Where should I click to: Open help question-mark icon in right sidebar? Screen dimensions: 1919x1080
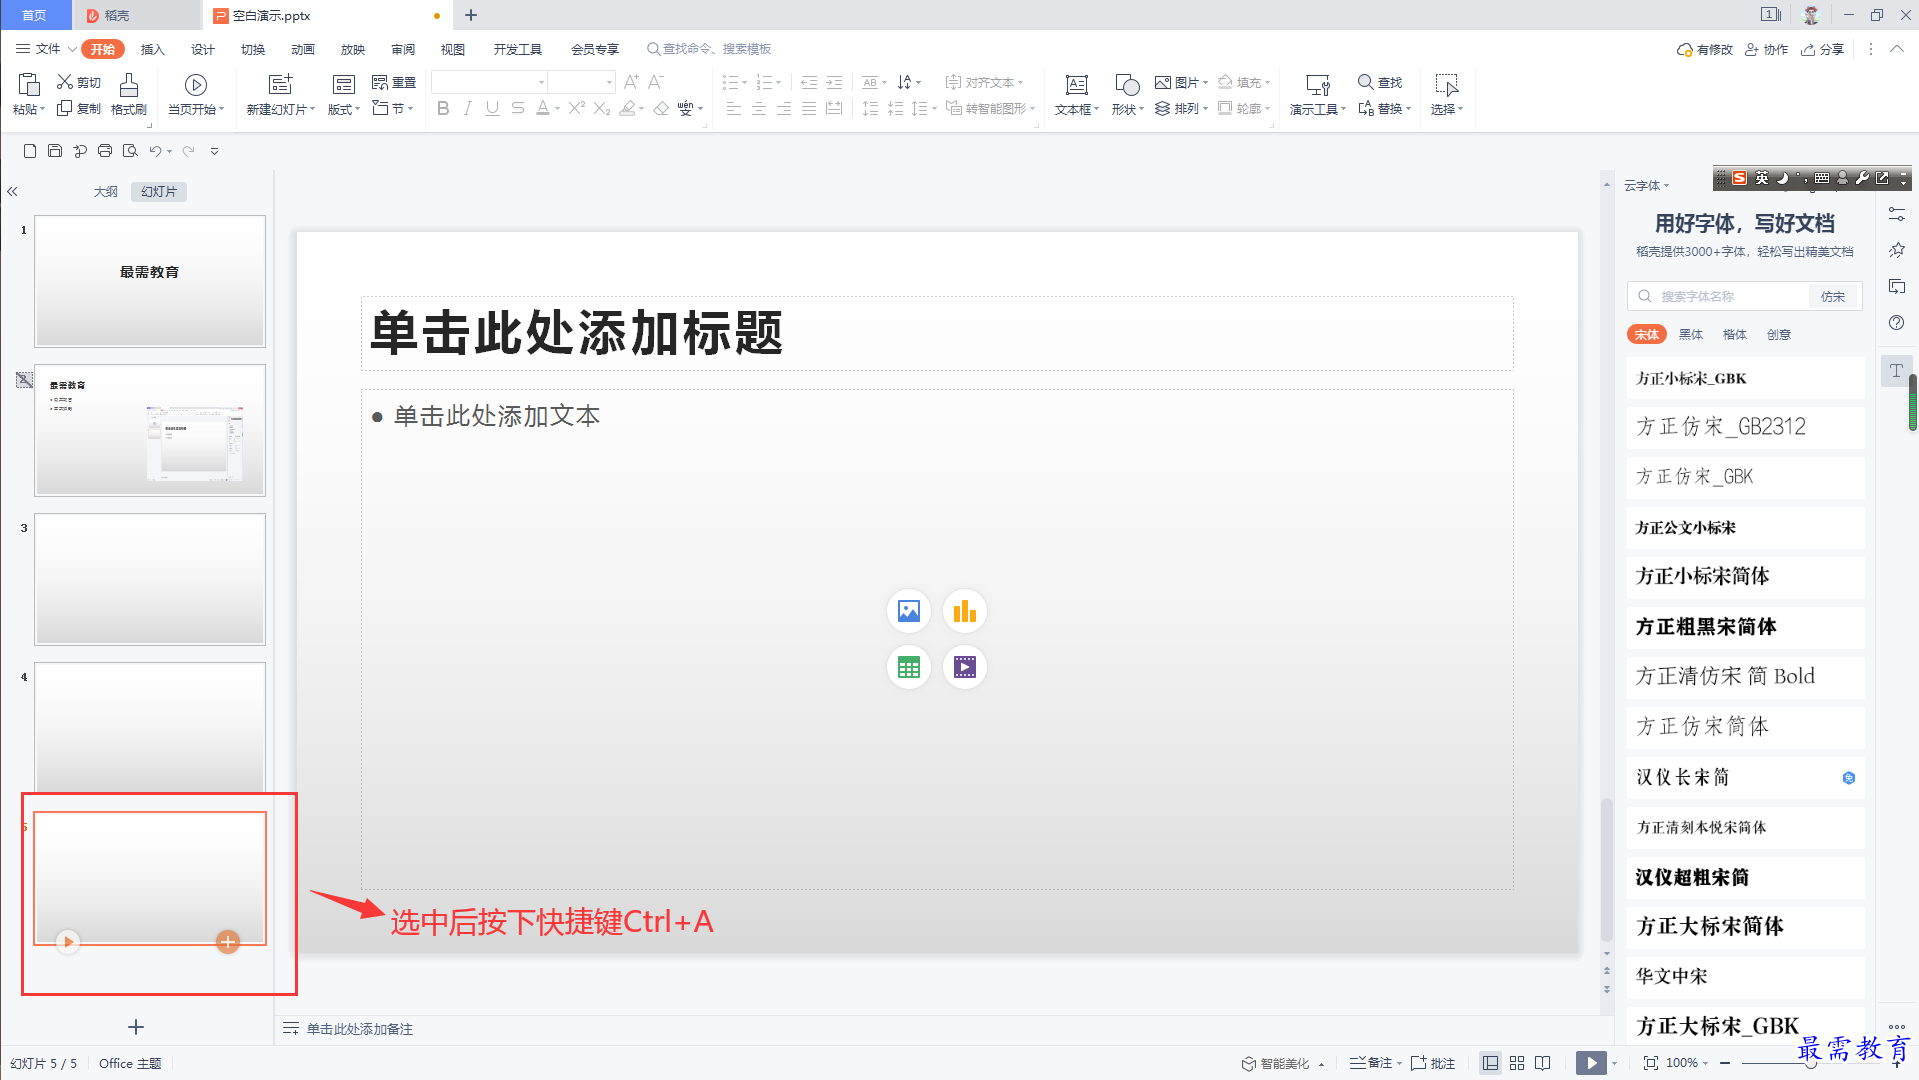coord(1896,323)
